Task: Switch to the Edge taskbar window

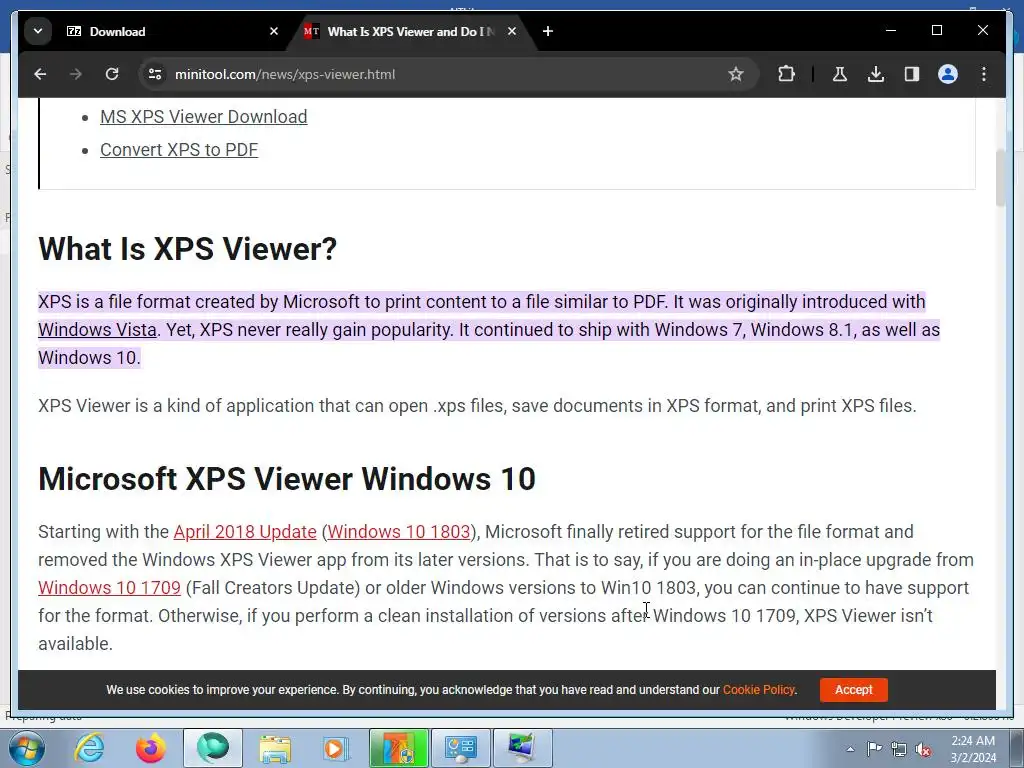Action: point(213,748)
